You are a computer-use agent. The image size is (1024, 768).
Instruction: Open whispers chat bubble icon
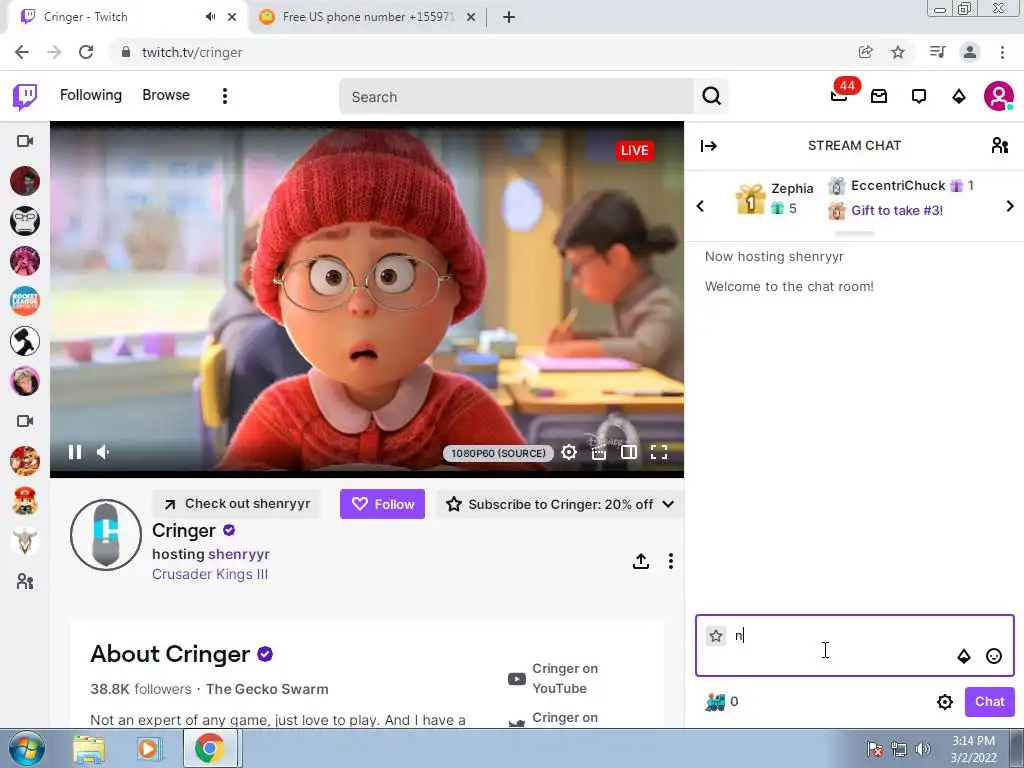(x=919, y=97)
